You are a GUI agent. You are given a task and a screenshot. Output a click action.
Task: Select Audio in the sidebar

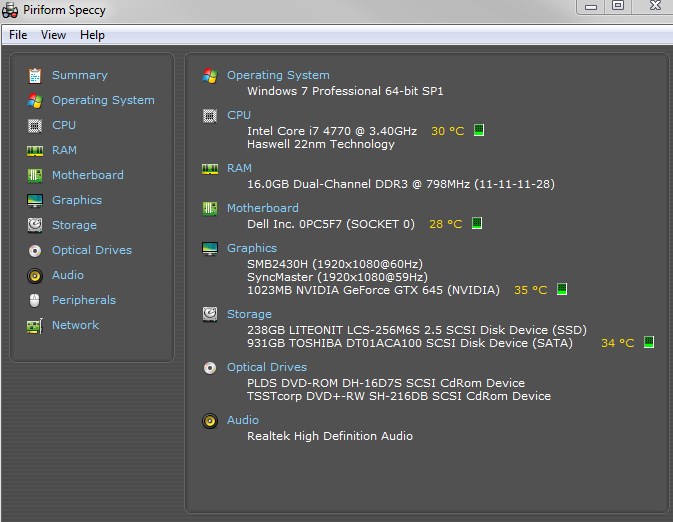pos(68,275)
